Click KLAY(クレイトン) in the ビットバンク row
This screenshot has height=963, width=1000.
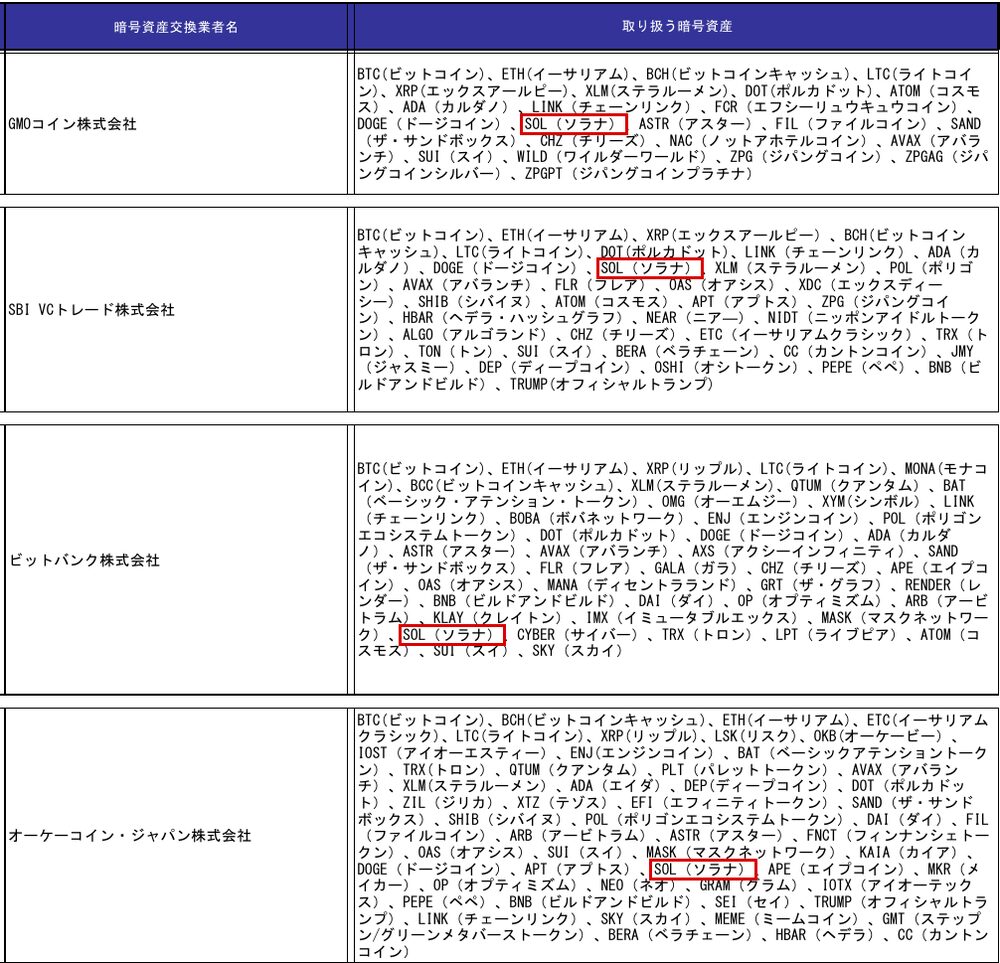497,618
